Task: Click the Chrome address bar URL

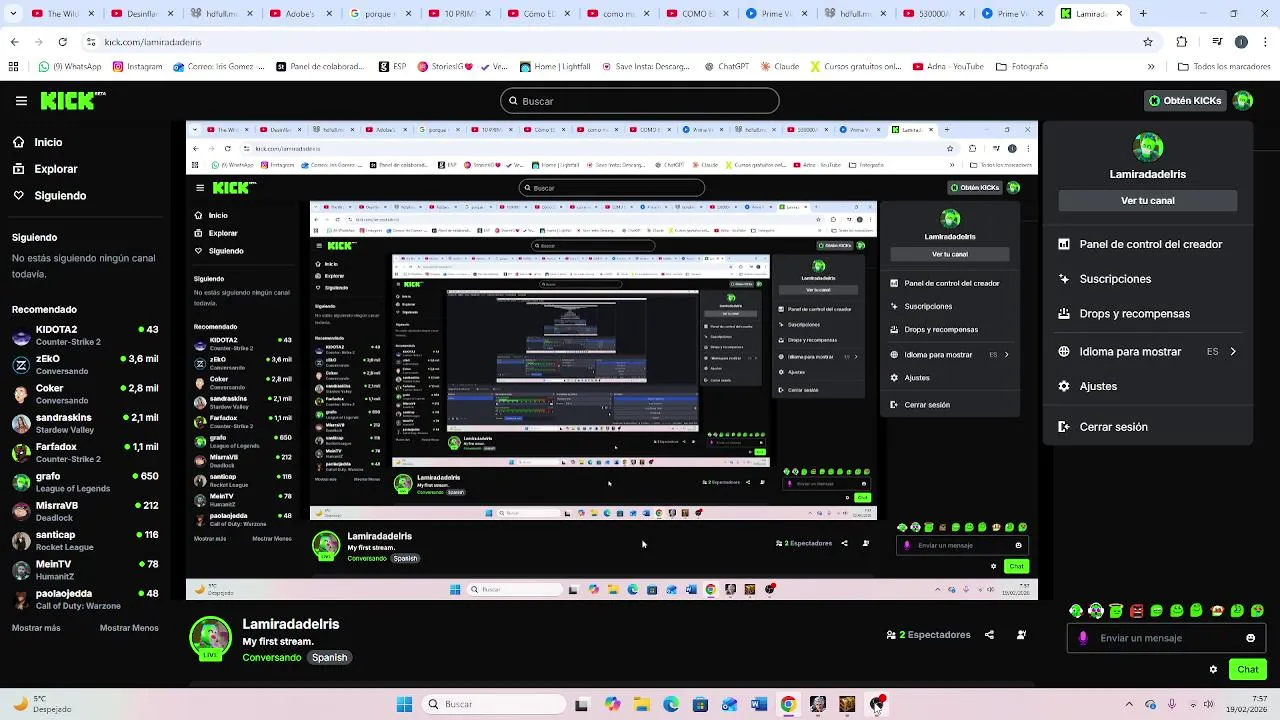Action: tap(153, 42)
